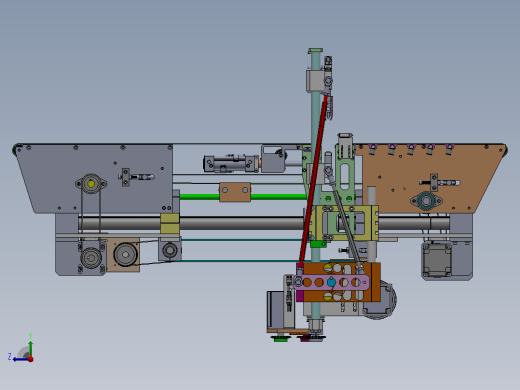Pick the small green block under the carriage
This screenshot has height=390, width=520.
[318, 244]
